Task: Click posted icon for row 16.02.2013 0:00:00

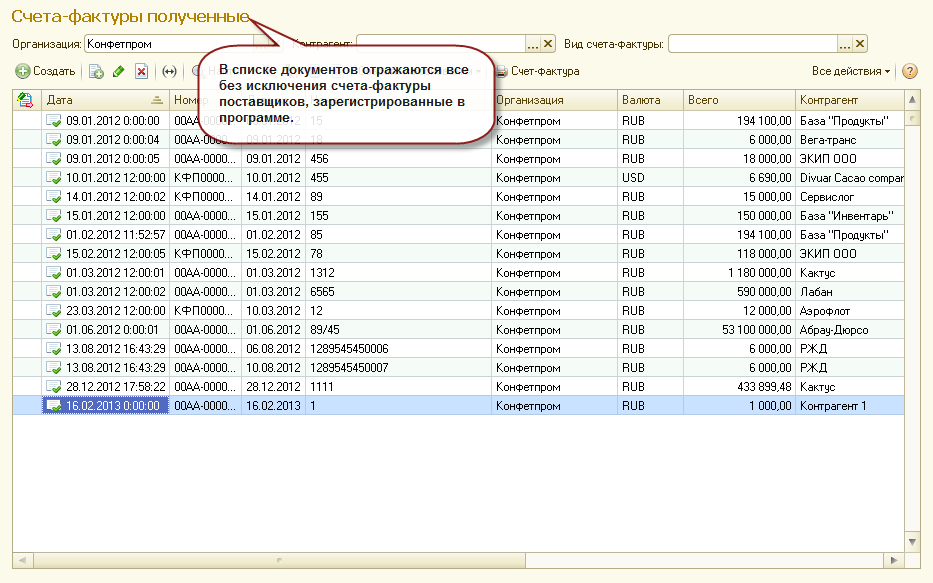Action: [x=54, y=406]
